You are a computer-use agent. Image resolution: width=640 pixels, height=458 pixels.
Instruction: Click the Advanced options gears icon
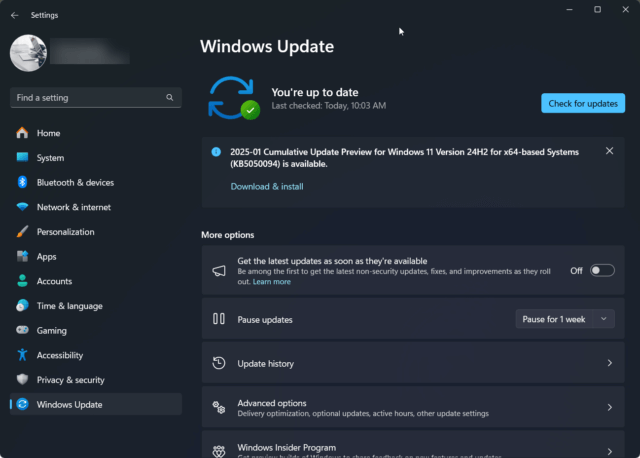click(219, 407)
